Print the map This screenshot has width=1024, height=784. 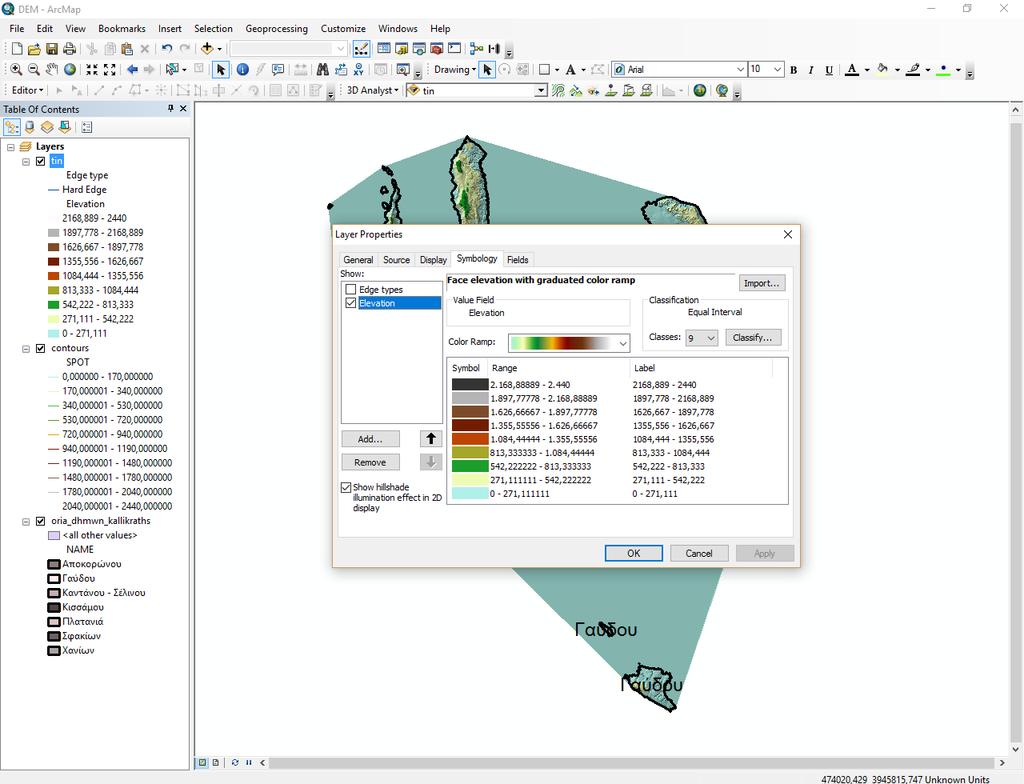(69, 48)
